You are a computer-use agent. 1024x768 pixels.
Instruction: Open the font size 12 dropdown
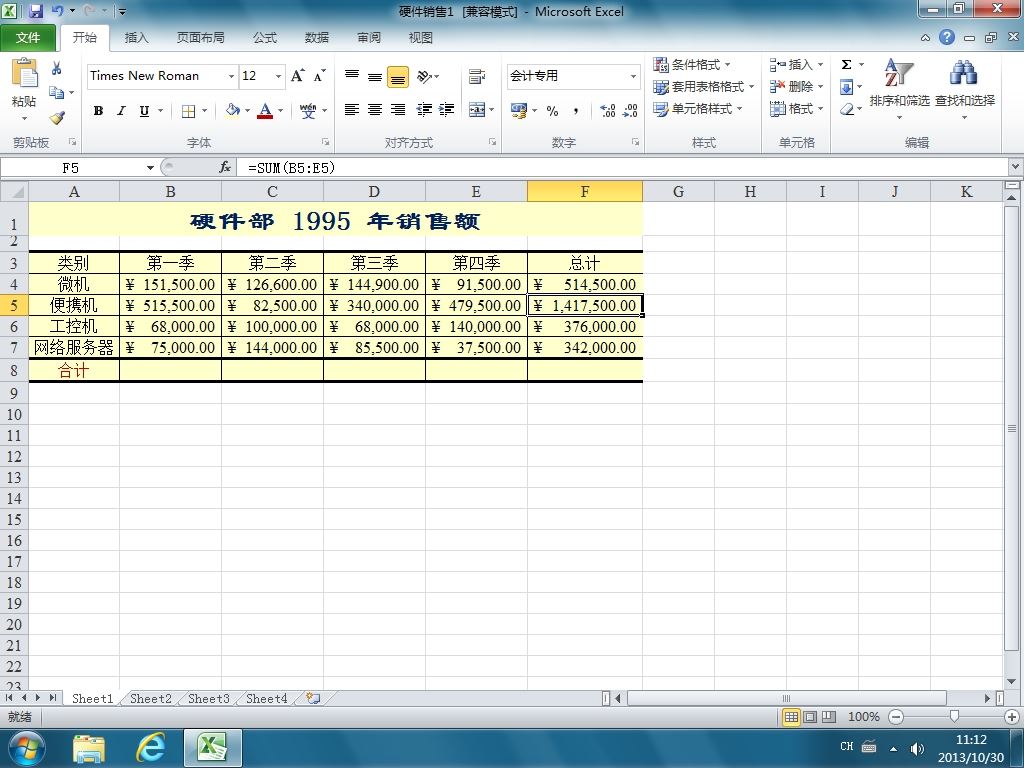pos(278,76)
